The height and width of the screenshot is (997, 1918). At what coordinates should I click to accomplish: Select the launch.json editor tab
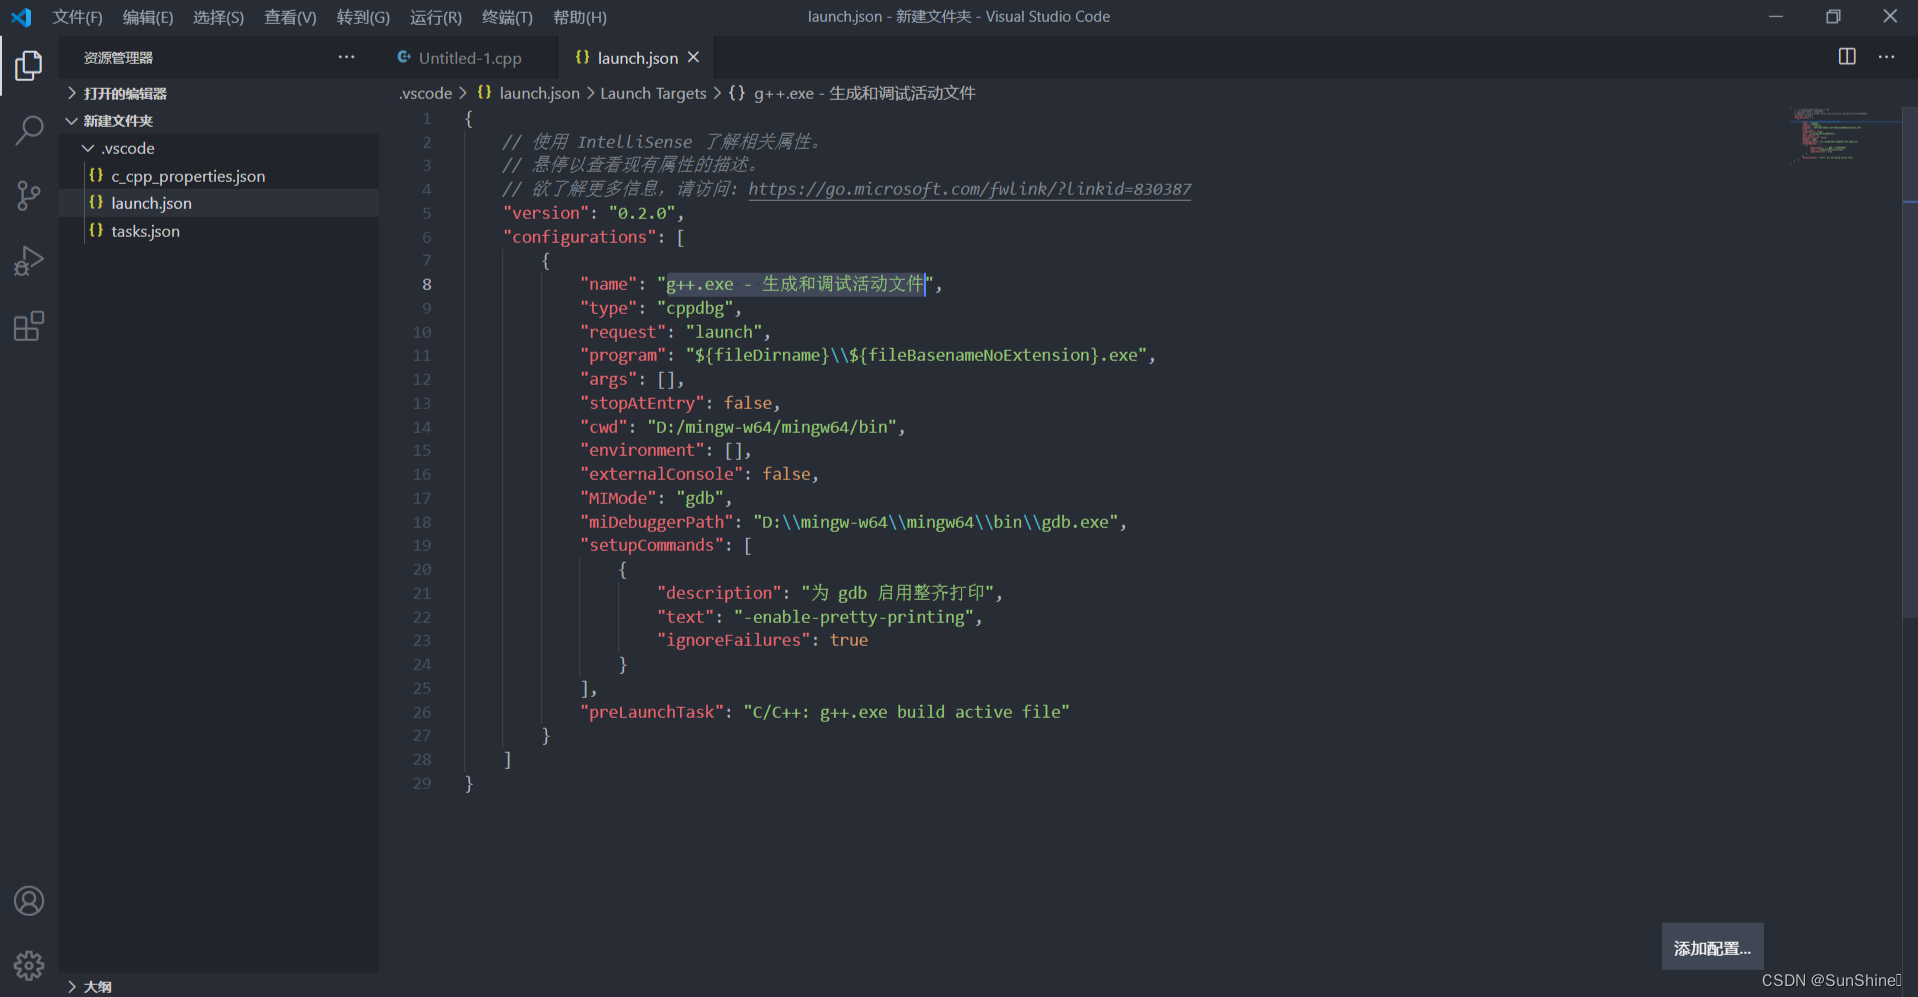click(637, 58)
